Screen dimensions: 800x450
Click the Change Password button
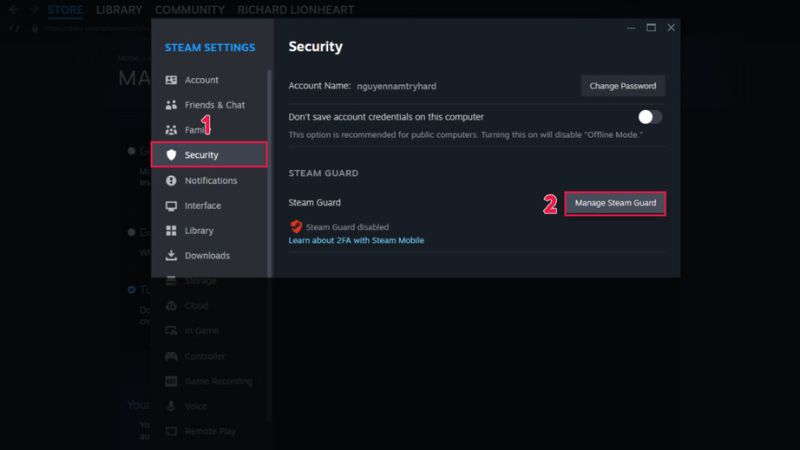pyautogui.click(x=623, y=86)
